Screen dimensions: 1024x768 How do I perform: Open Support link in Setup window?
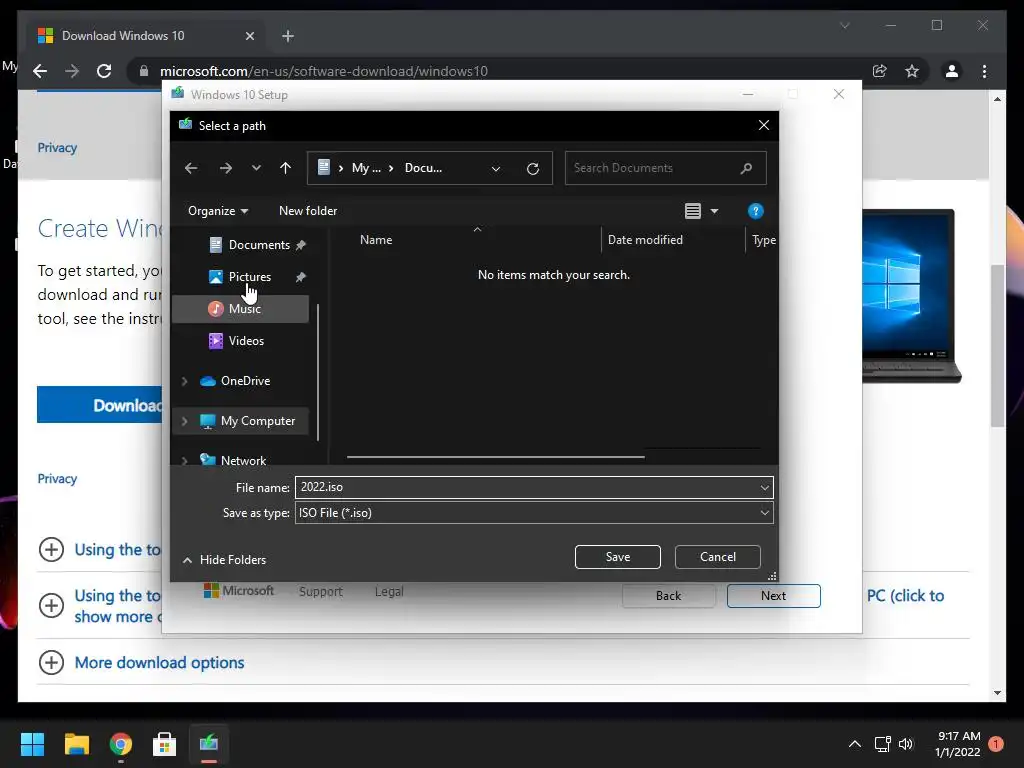click(321, 592)
